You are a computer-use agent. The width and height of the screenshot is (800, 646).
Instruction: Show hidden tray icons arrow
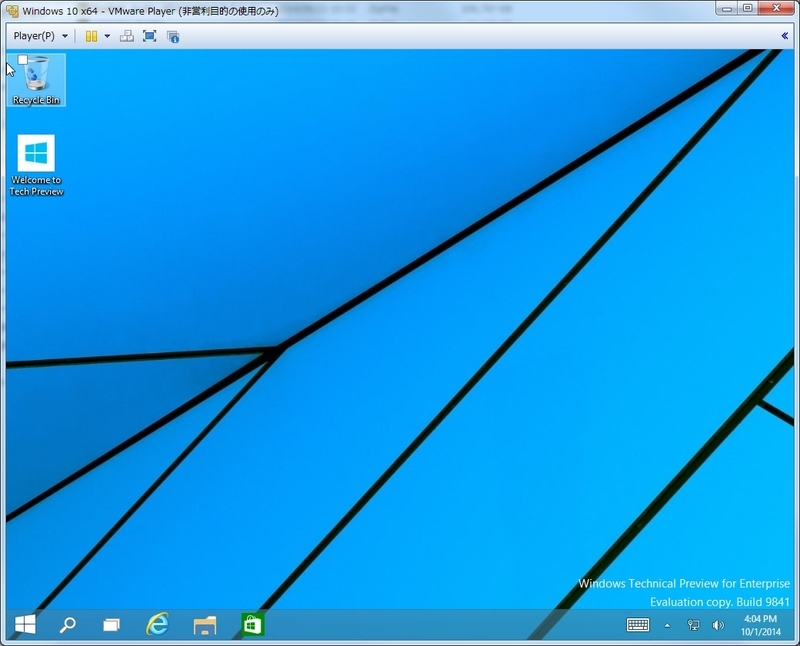pyautogui.click(x=667, y=626)
